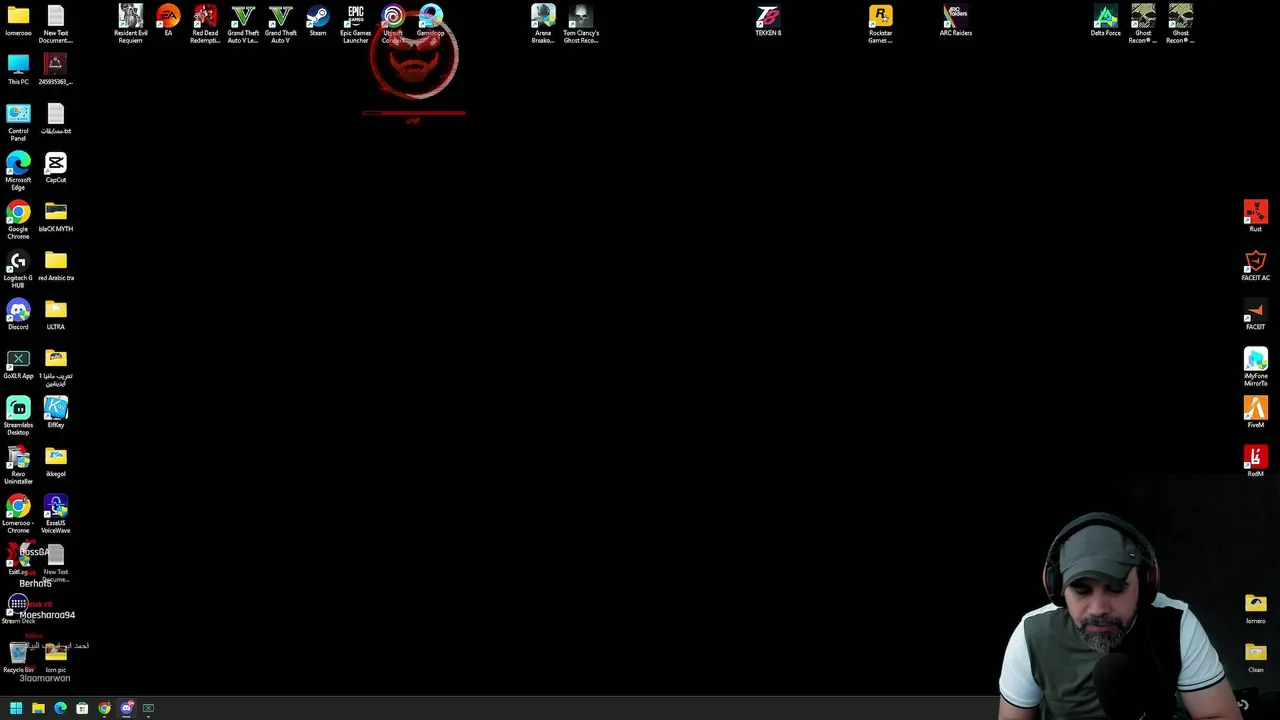Open the EA app shortcut

pyautogui.click(x=168, y=21)
